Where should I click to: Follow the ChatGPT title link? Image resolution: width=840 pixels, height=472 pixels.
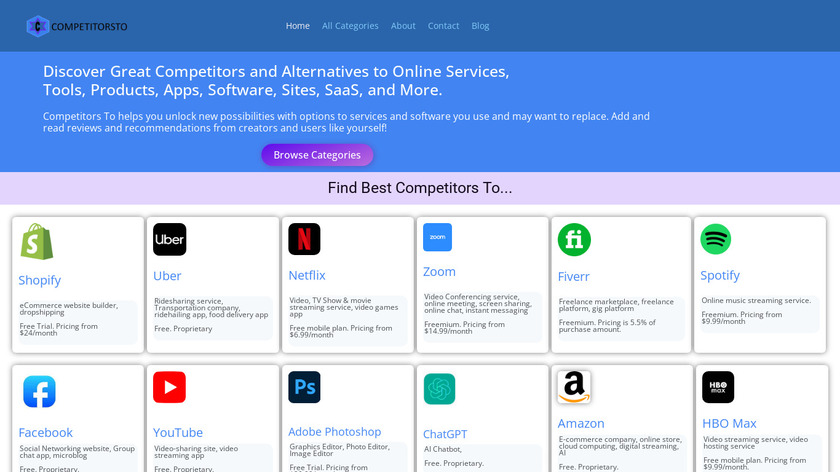[445, 434]
